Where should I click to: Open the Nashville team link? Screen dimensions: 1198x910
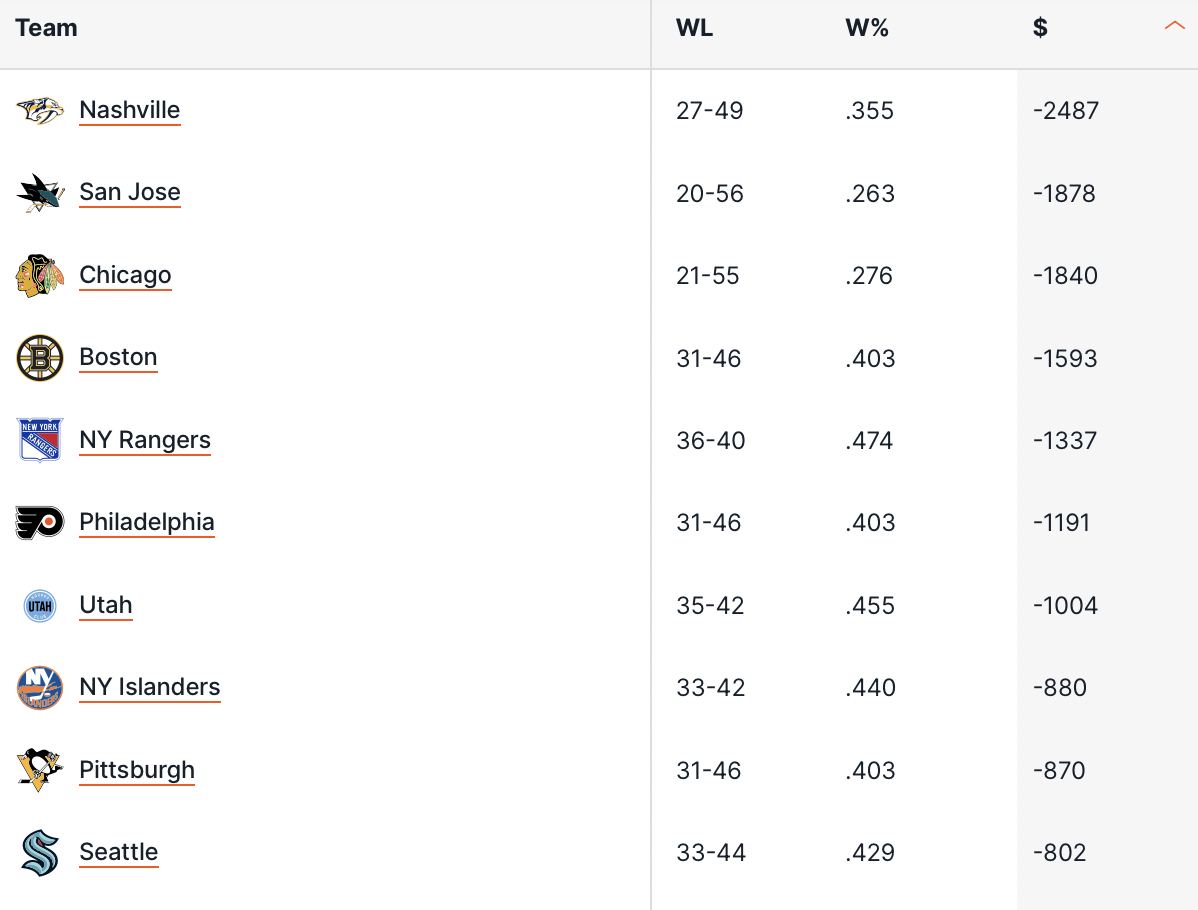130,110
